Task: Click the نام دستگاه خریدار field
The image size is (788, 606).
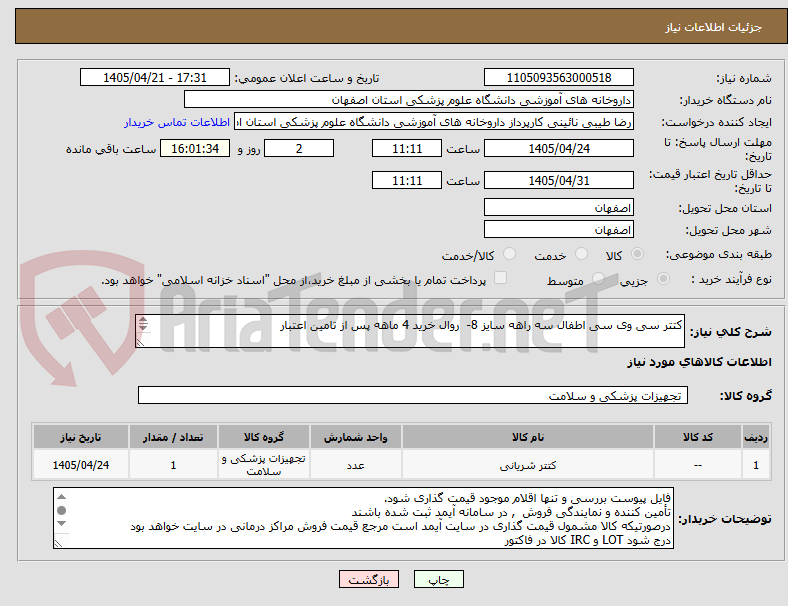Action: click(x=409, y=99)
